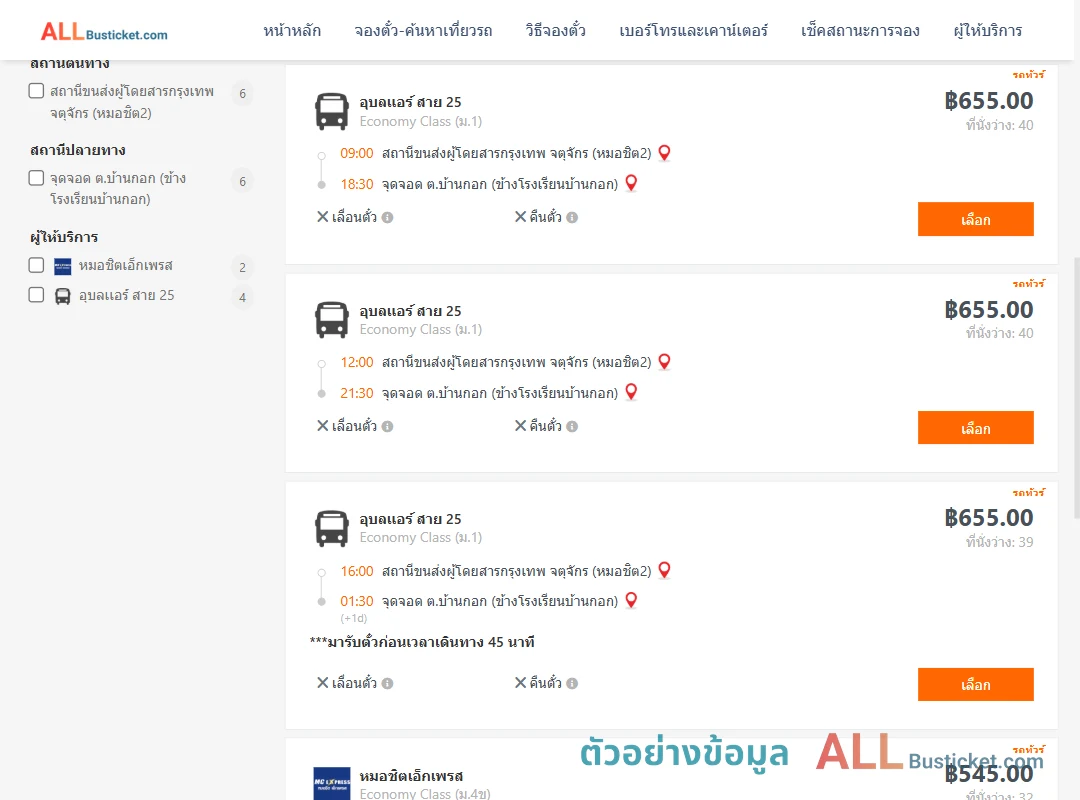Open map pin for 01:30 arrival stop
The width and height of the screenshot is (1080, 800).
pos(631,600)
